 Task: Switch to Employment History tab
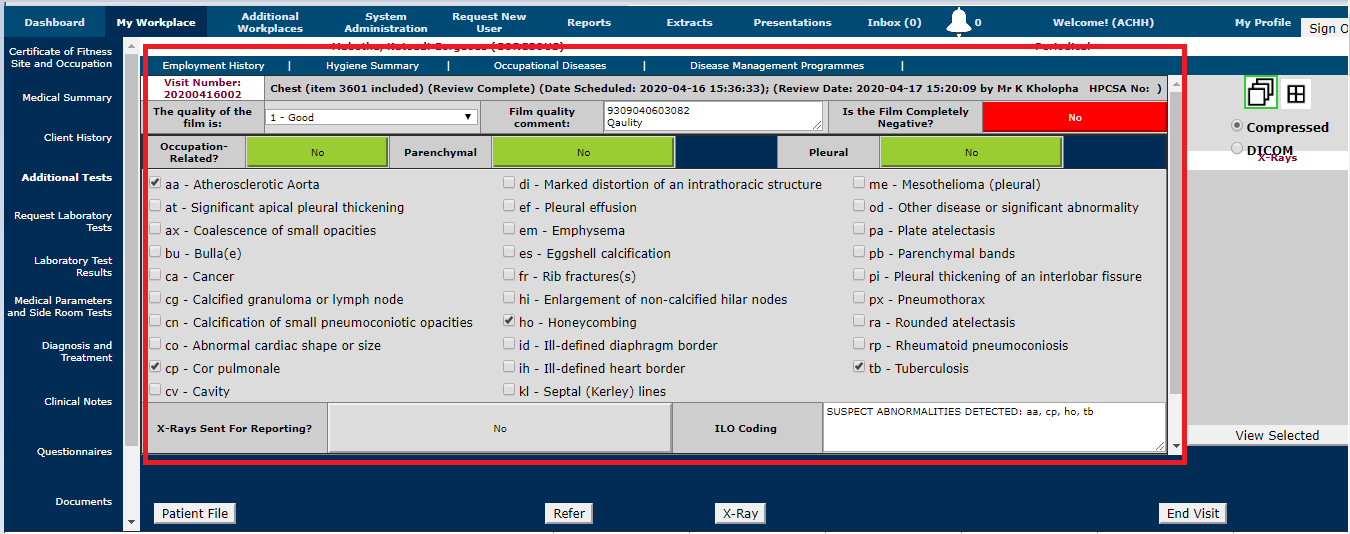tap(213, 66)
